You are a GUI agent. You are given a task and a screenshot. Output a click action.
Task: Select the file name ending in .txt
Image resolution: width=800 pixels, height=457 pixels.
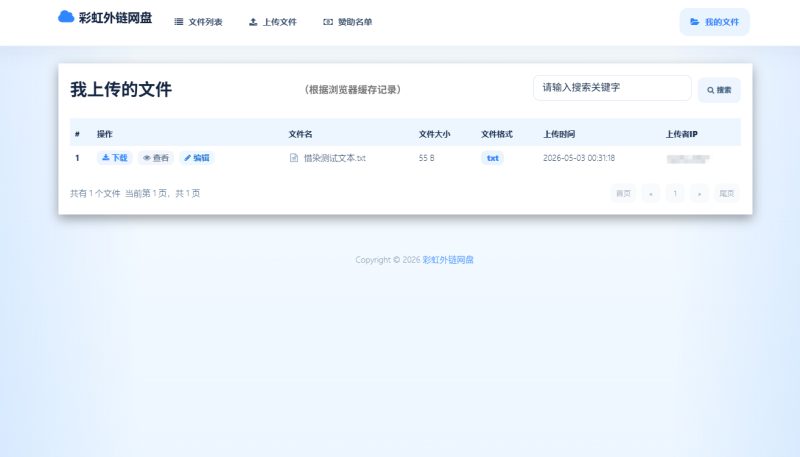[x=335, y=158]
